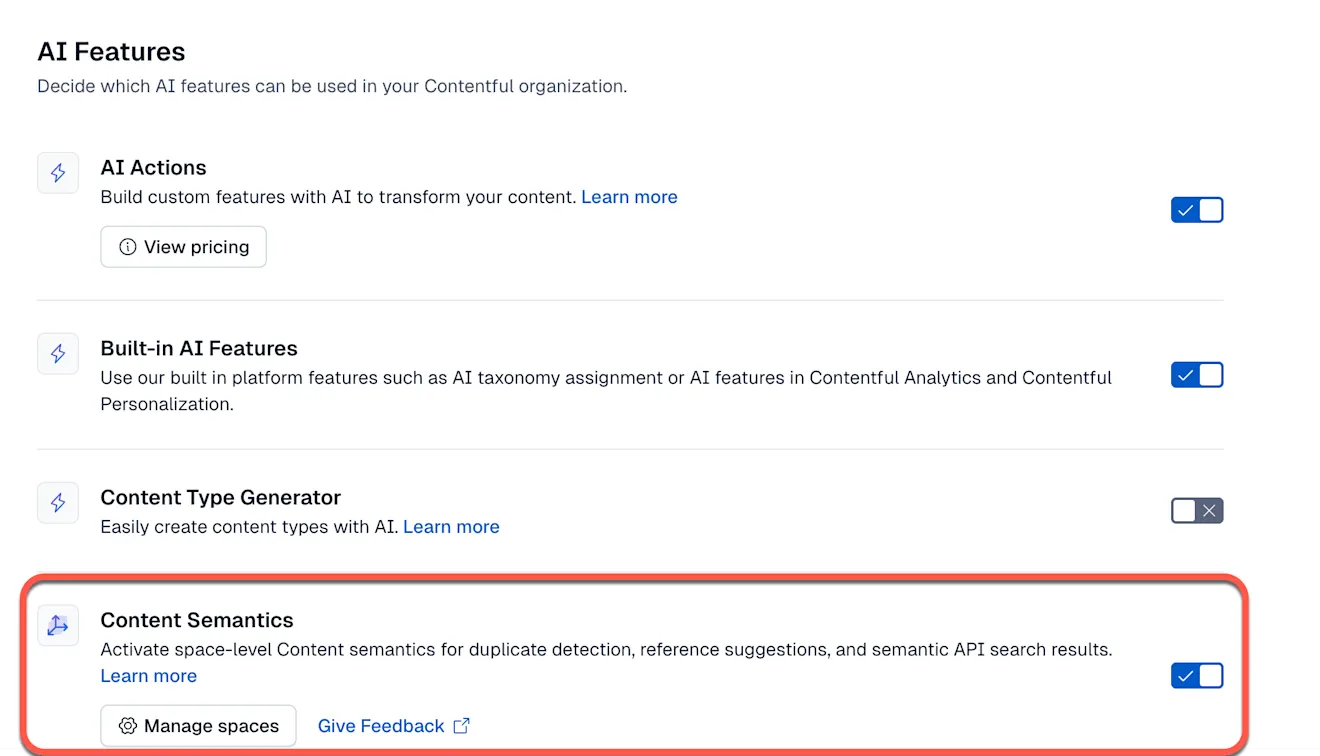Open the View pricing button
Image resolution: width=1320 pixels, height=756 pixels.
[184, 247]
